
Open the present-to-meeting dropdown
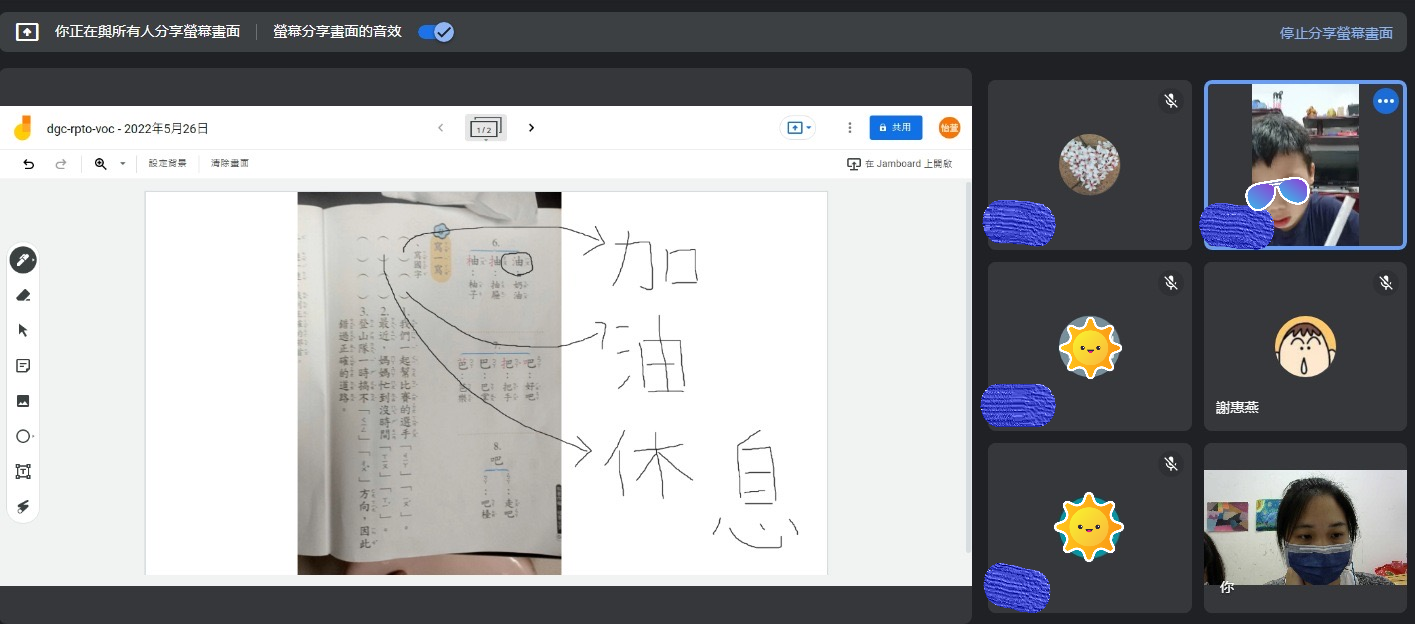(798, 128)
